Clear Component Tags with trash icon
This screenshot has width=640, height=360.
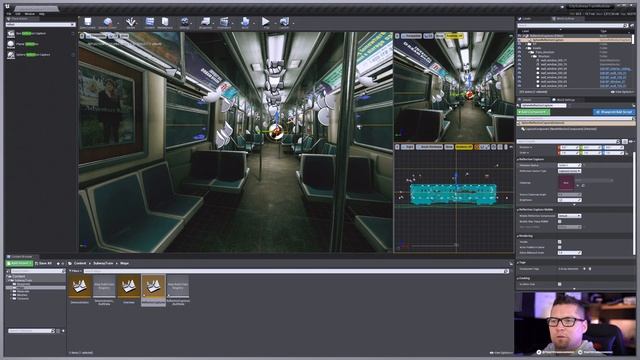(x=590, y=269)
